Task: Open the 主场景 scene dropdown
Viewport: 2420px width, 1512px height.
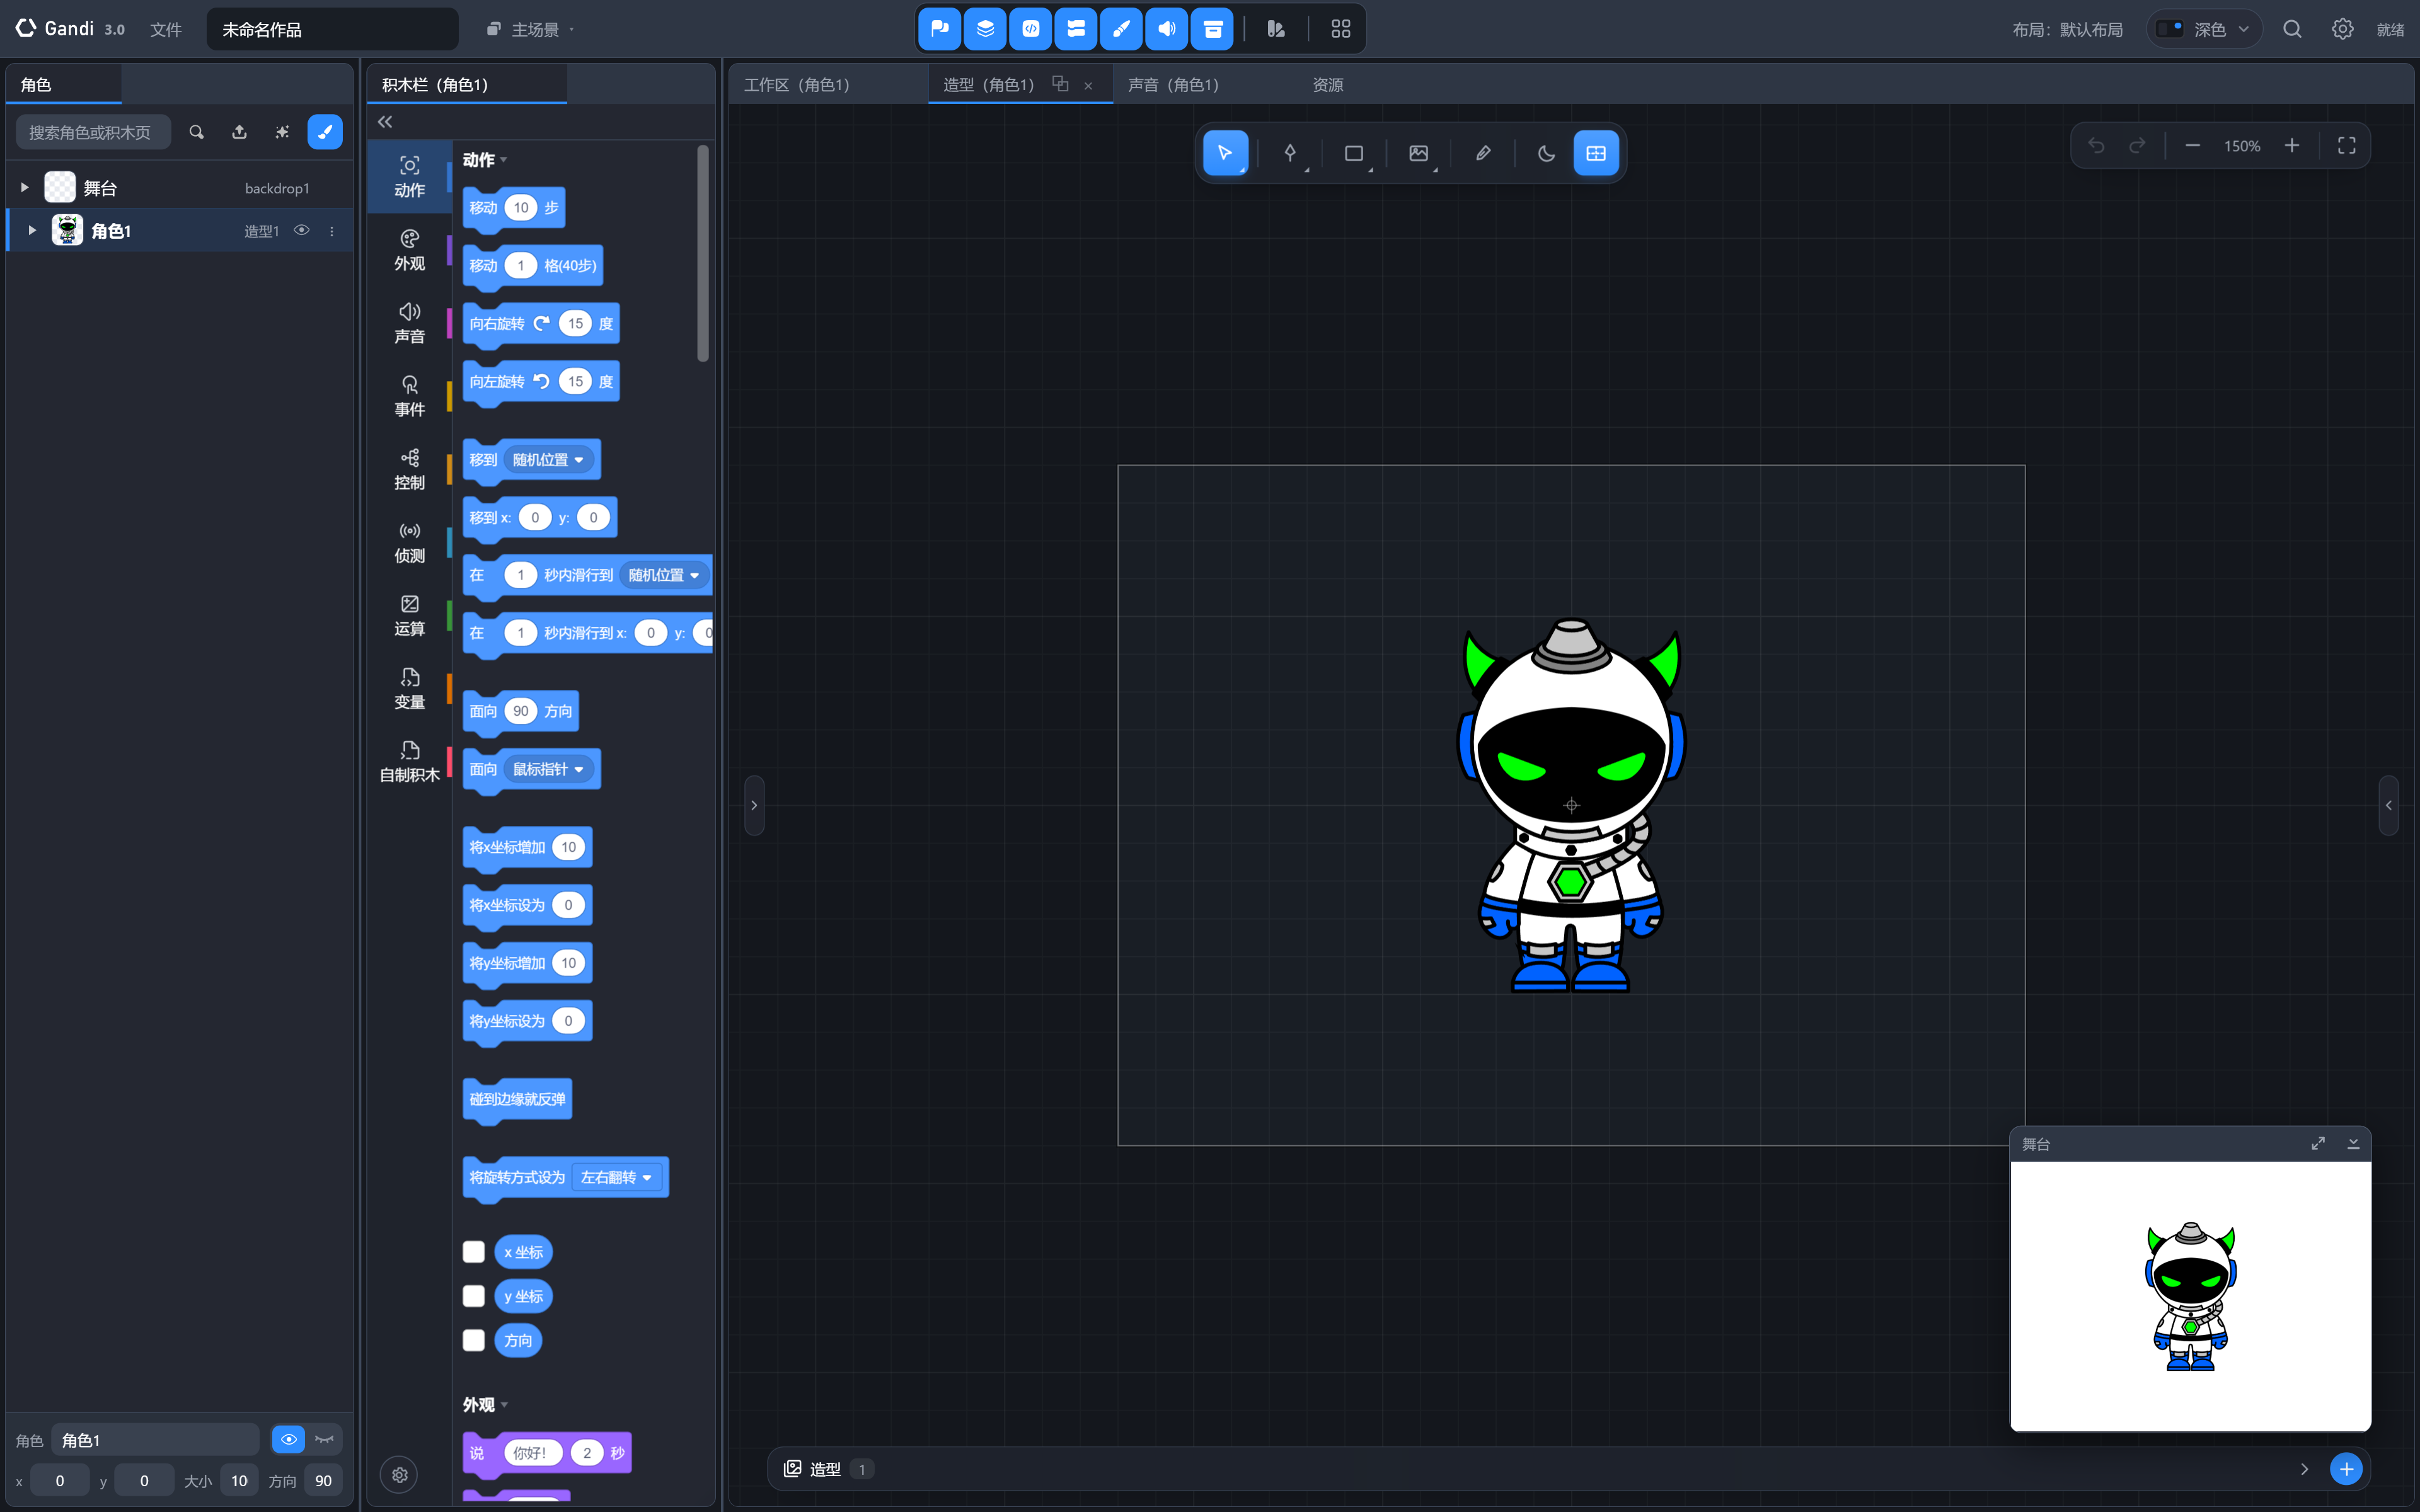Action: click(531, 29)
